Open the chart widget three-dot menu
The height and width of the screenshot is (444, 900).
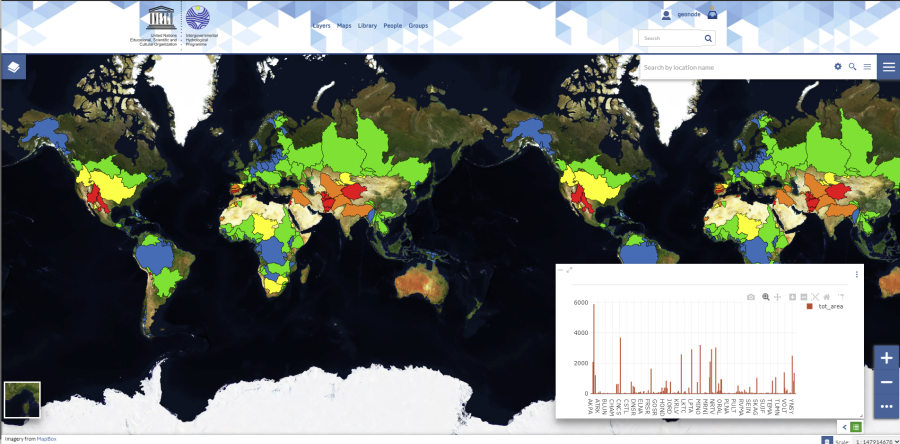(857, 274)
